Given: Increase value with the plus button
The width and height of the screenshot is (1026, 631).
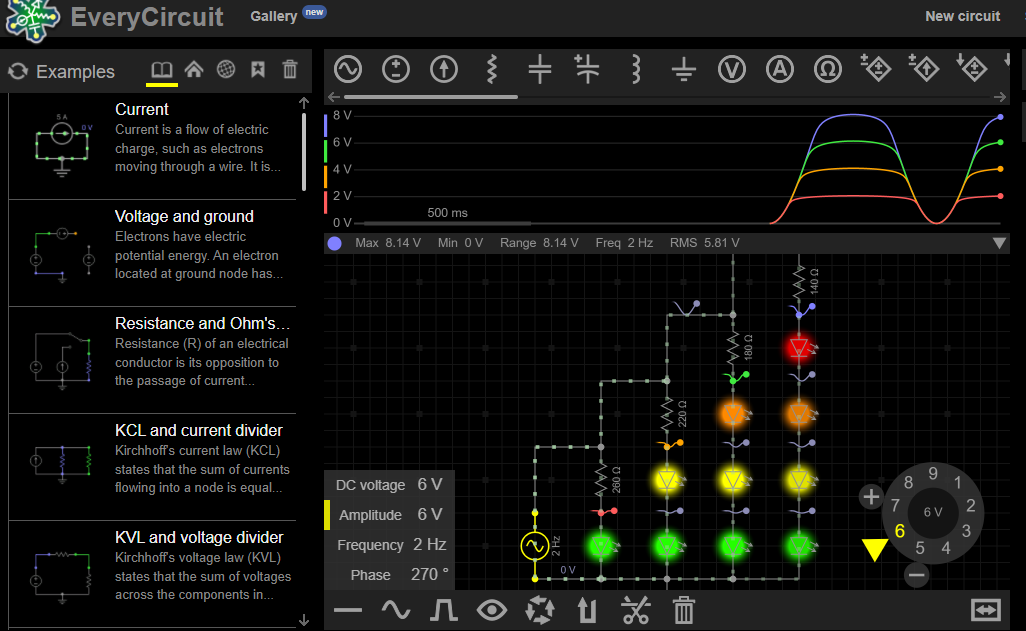Looking at the screenshot, I should pyautogui.click(x=871, y=497).
